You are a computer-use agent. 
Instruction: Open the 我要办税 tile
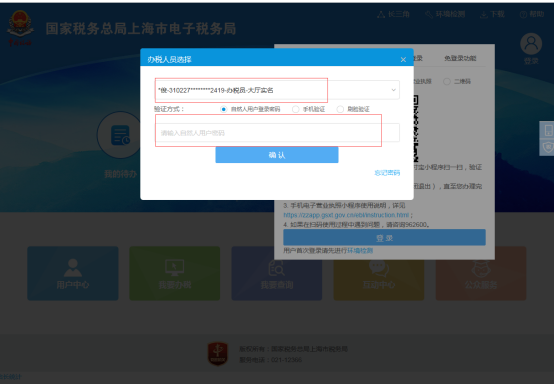[175, 273]
